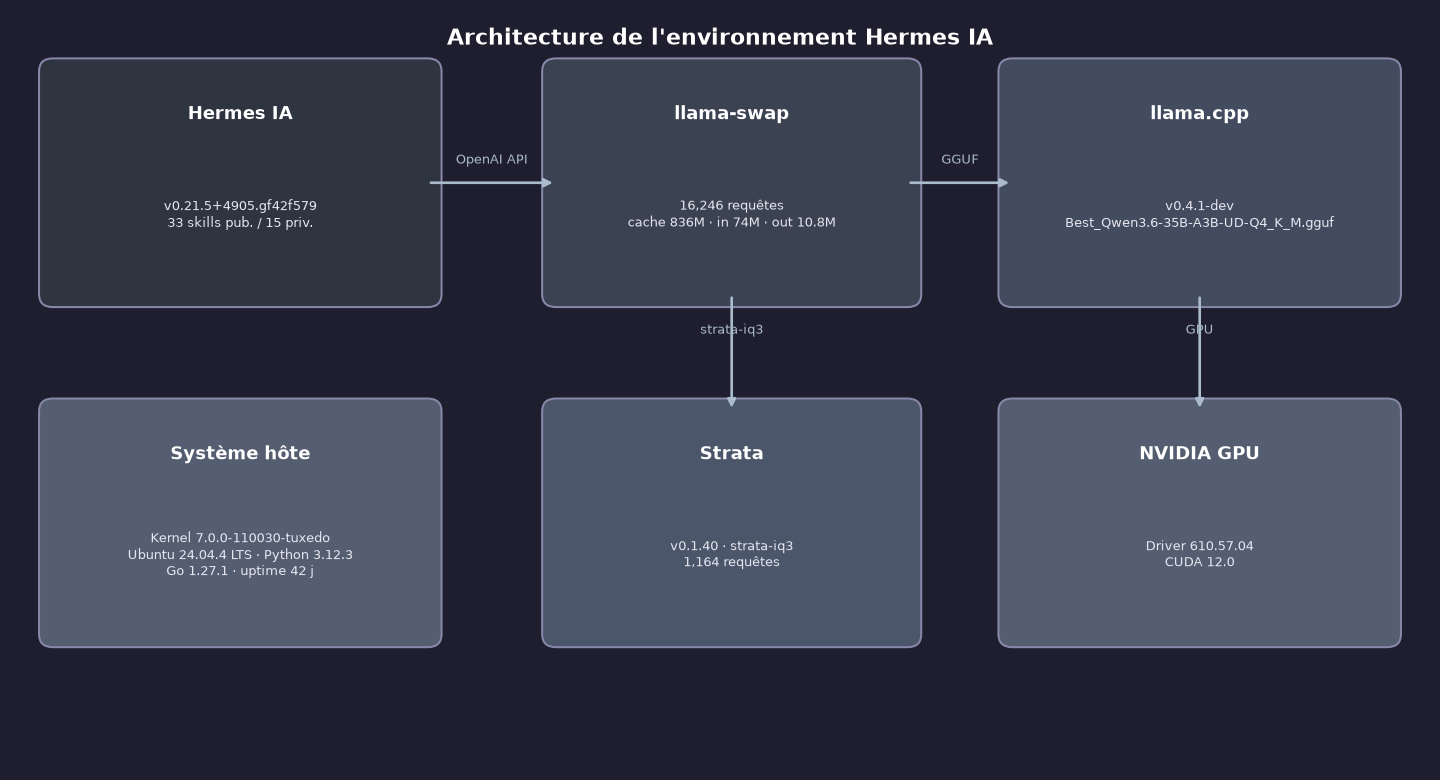The image size is (1440, 780).
Task: Click the "GGUF" arrow label
Action: [x=959, y=160]
